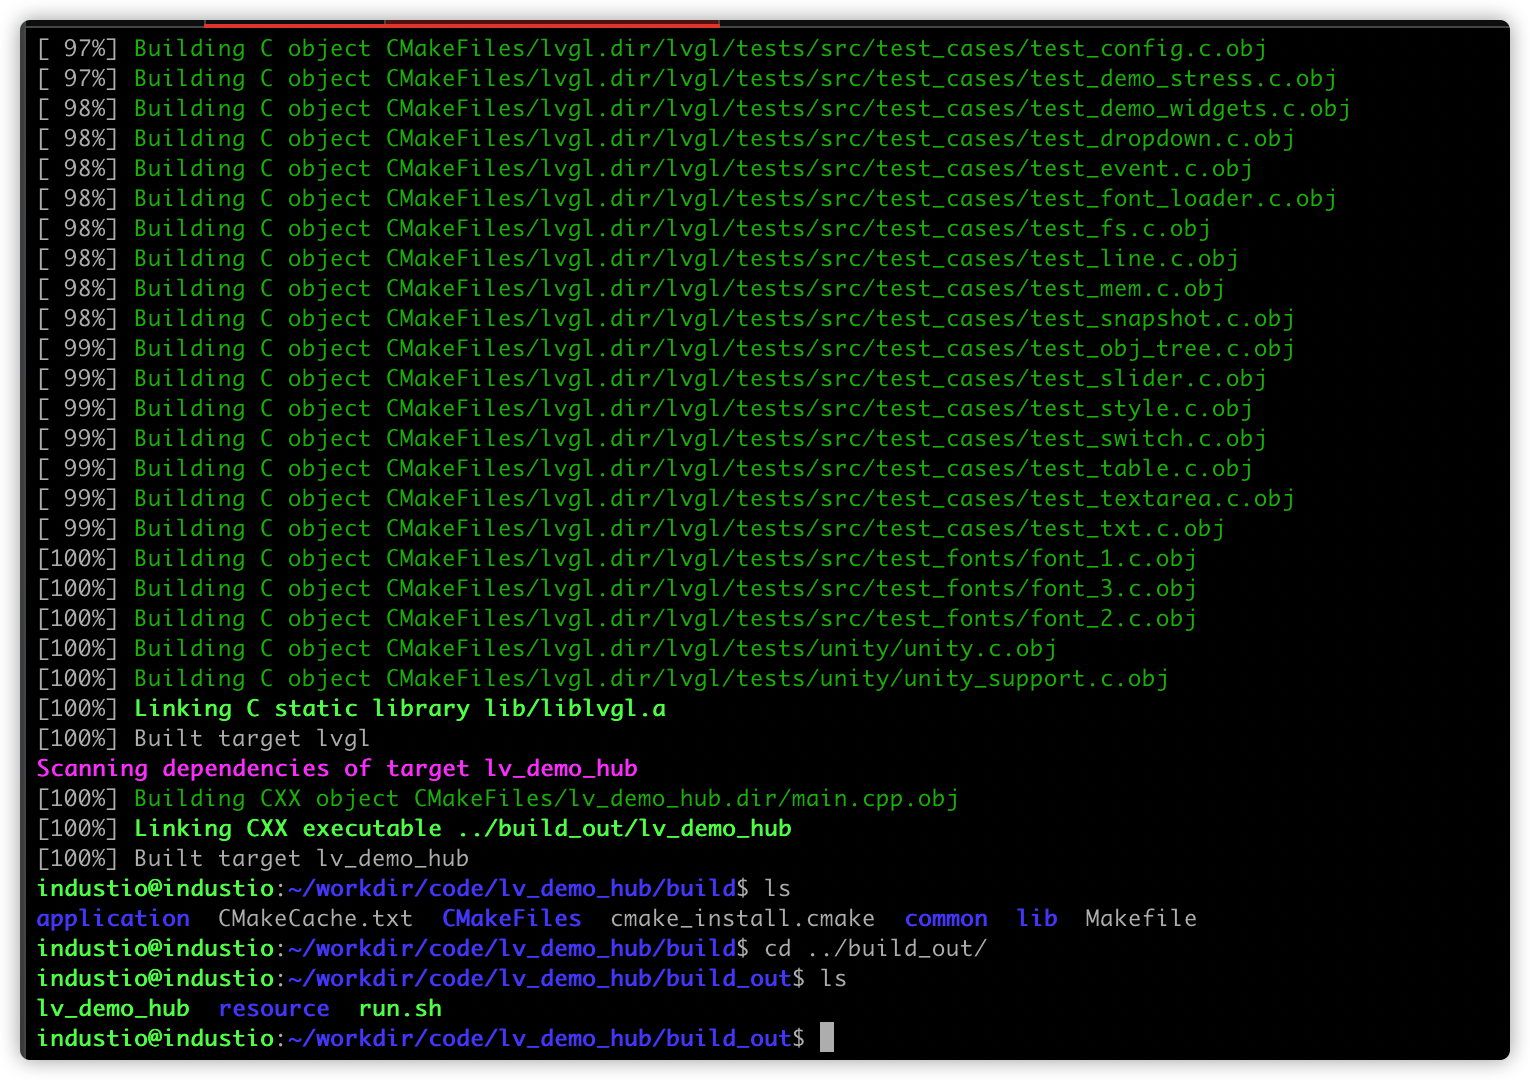Click the 'lib' directory in ls output
This screenshot has height=1080, width=1530.
tap(1037, 918)
